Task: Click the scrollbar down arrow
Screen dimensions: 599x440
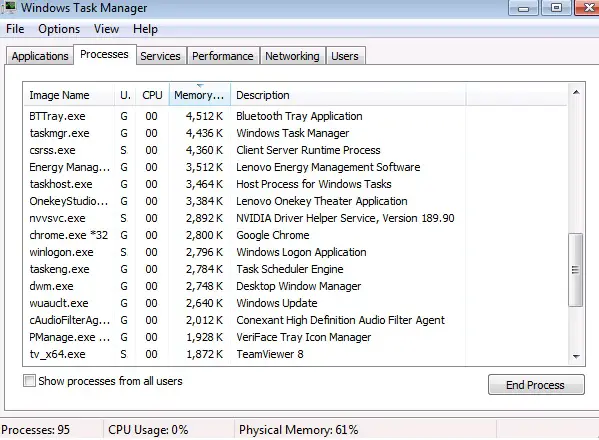Action: (x=576, y=356)
